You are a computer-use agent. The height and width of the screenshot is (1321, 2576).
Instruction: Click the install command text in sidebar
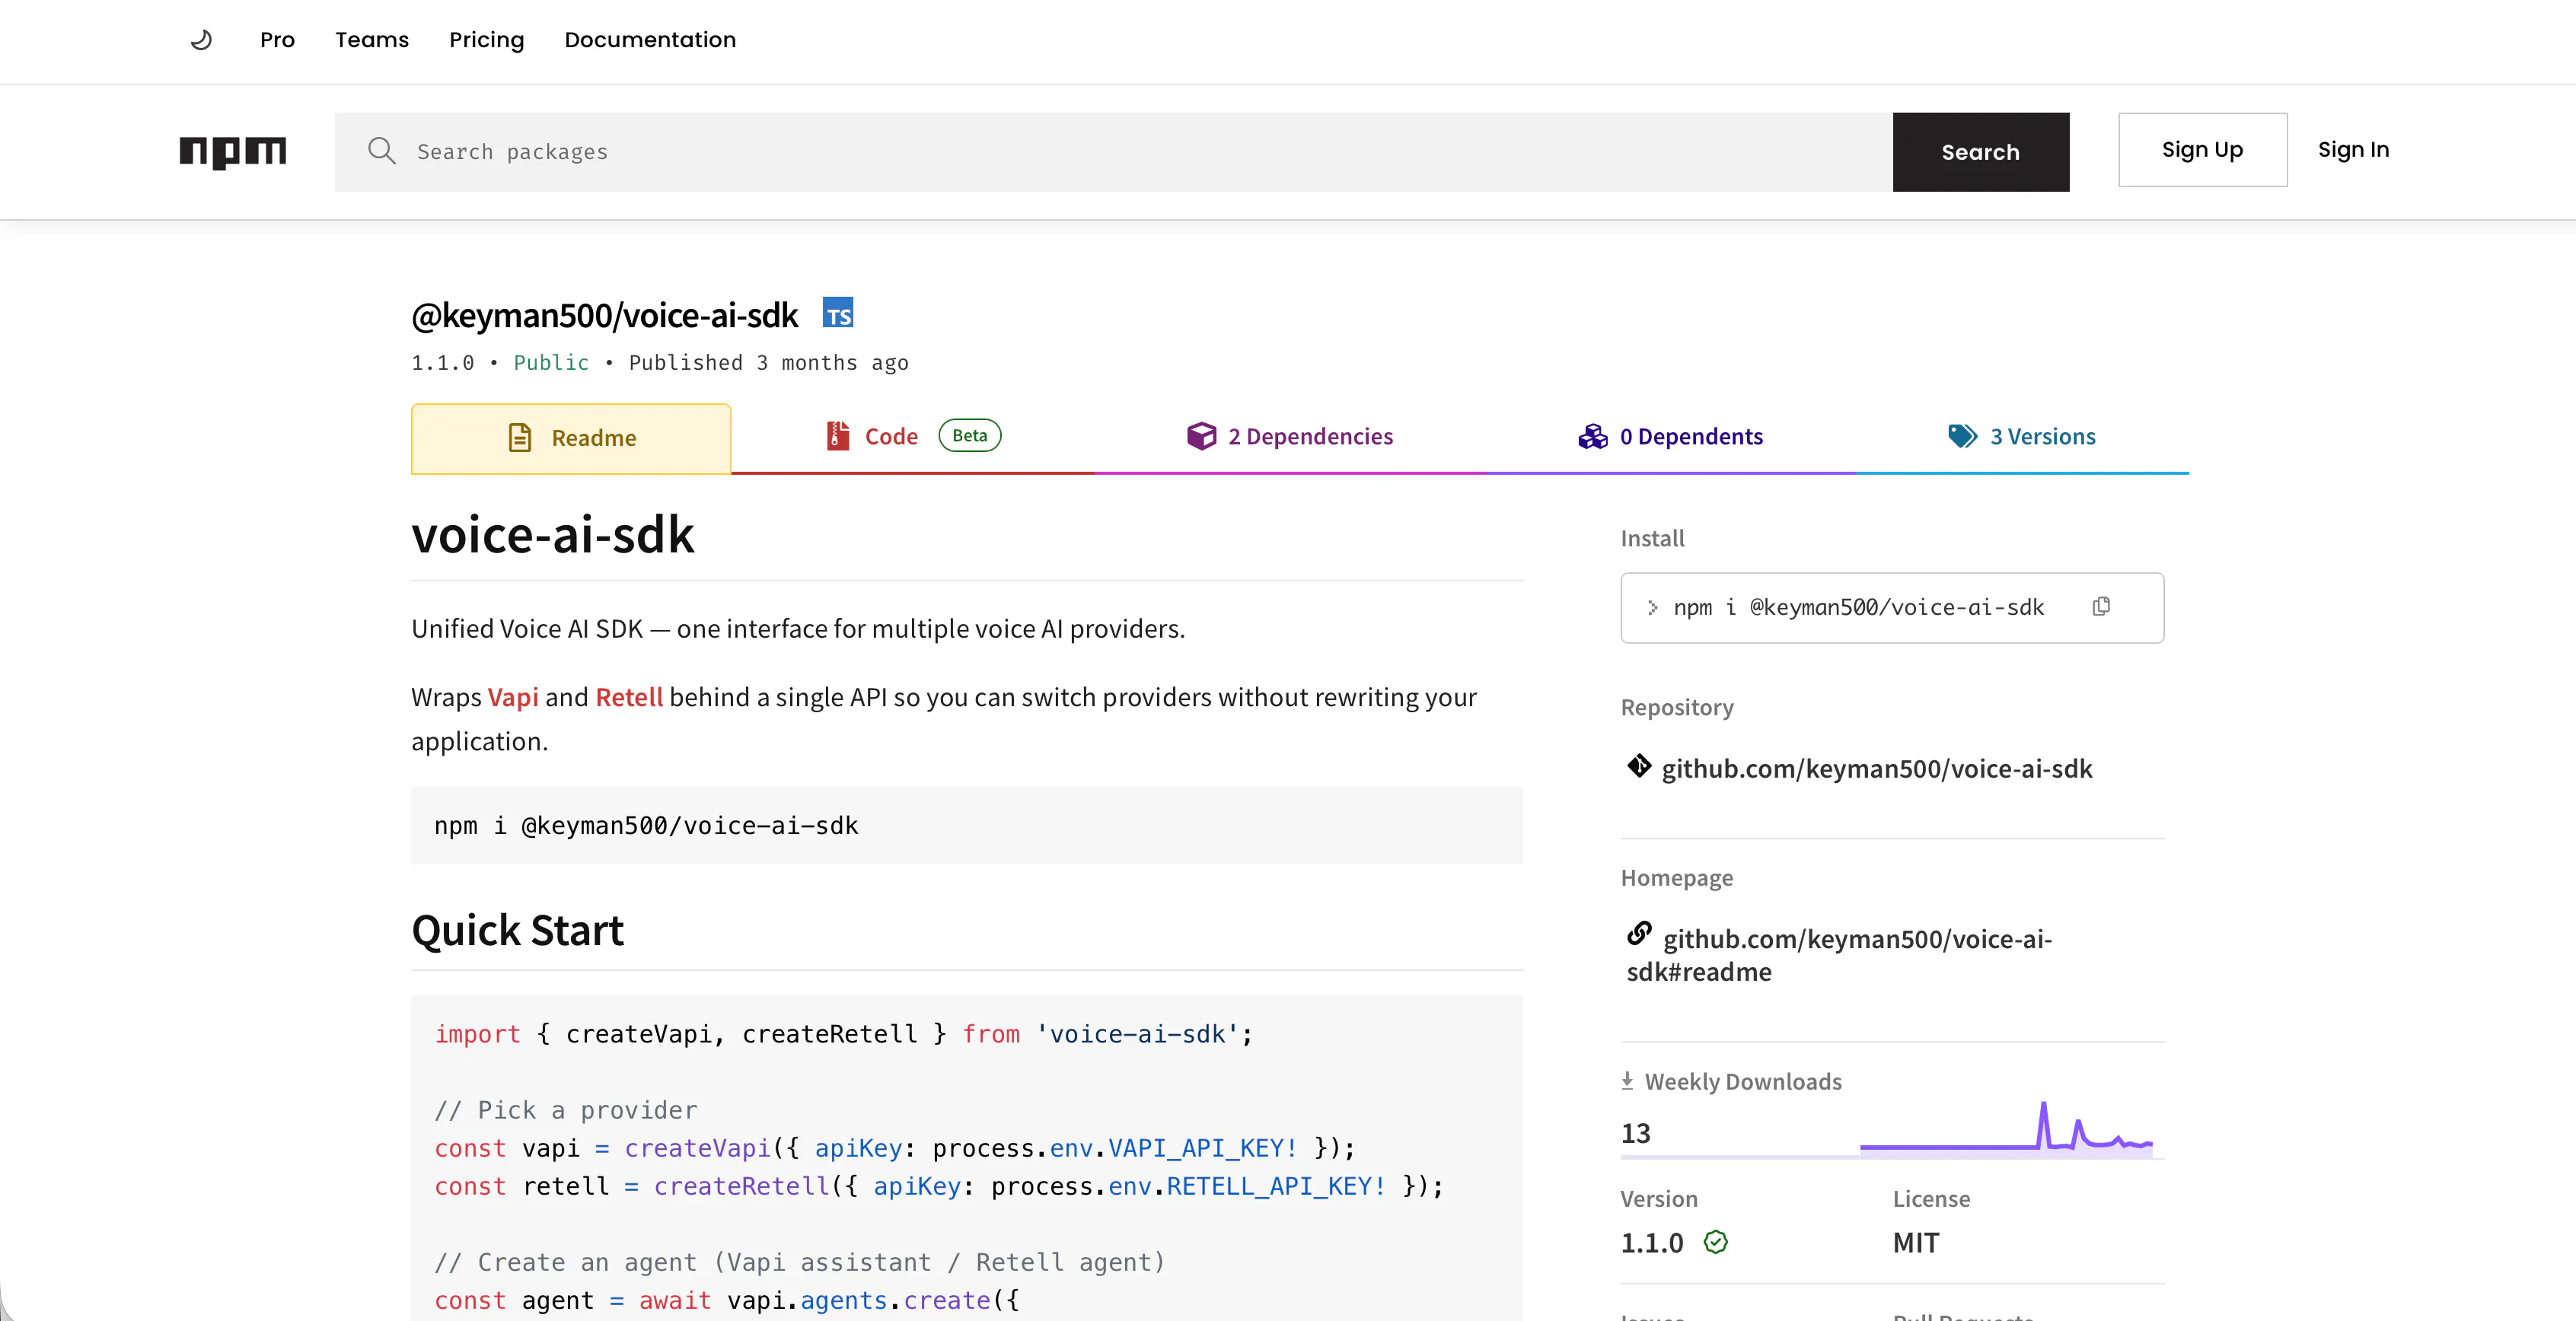coord(1859,607)
